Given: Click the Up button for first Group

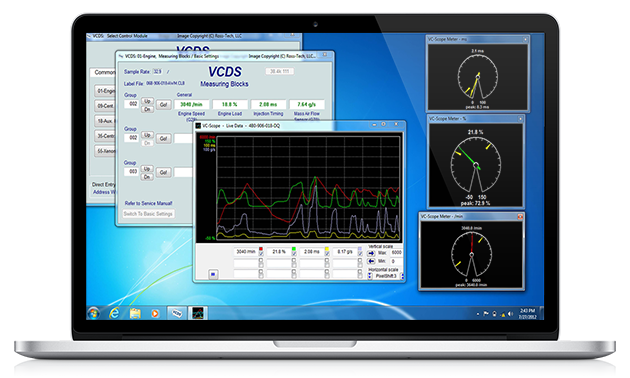Looking at the screenshot, I should pos(147,101).
